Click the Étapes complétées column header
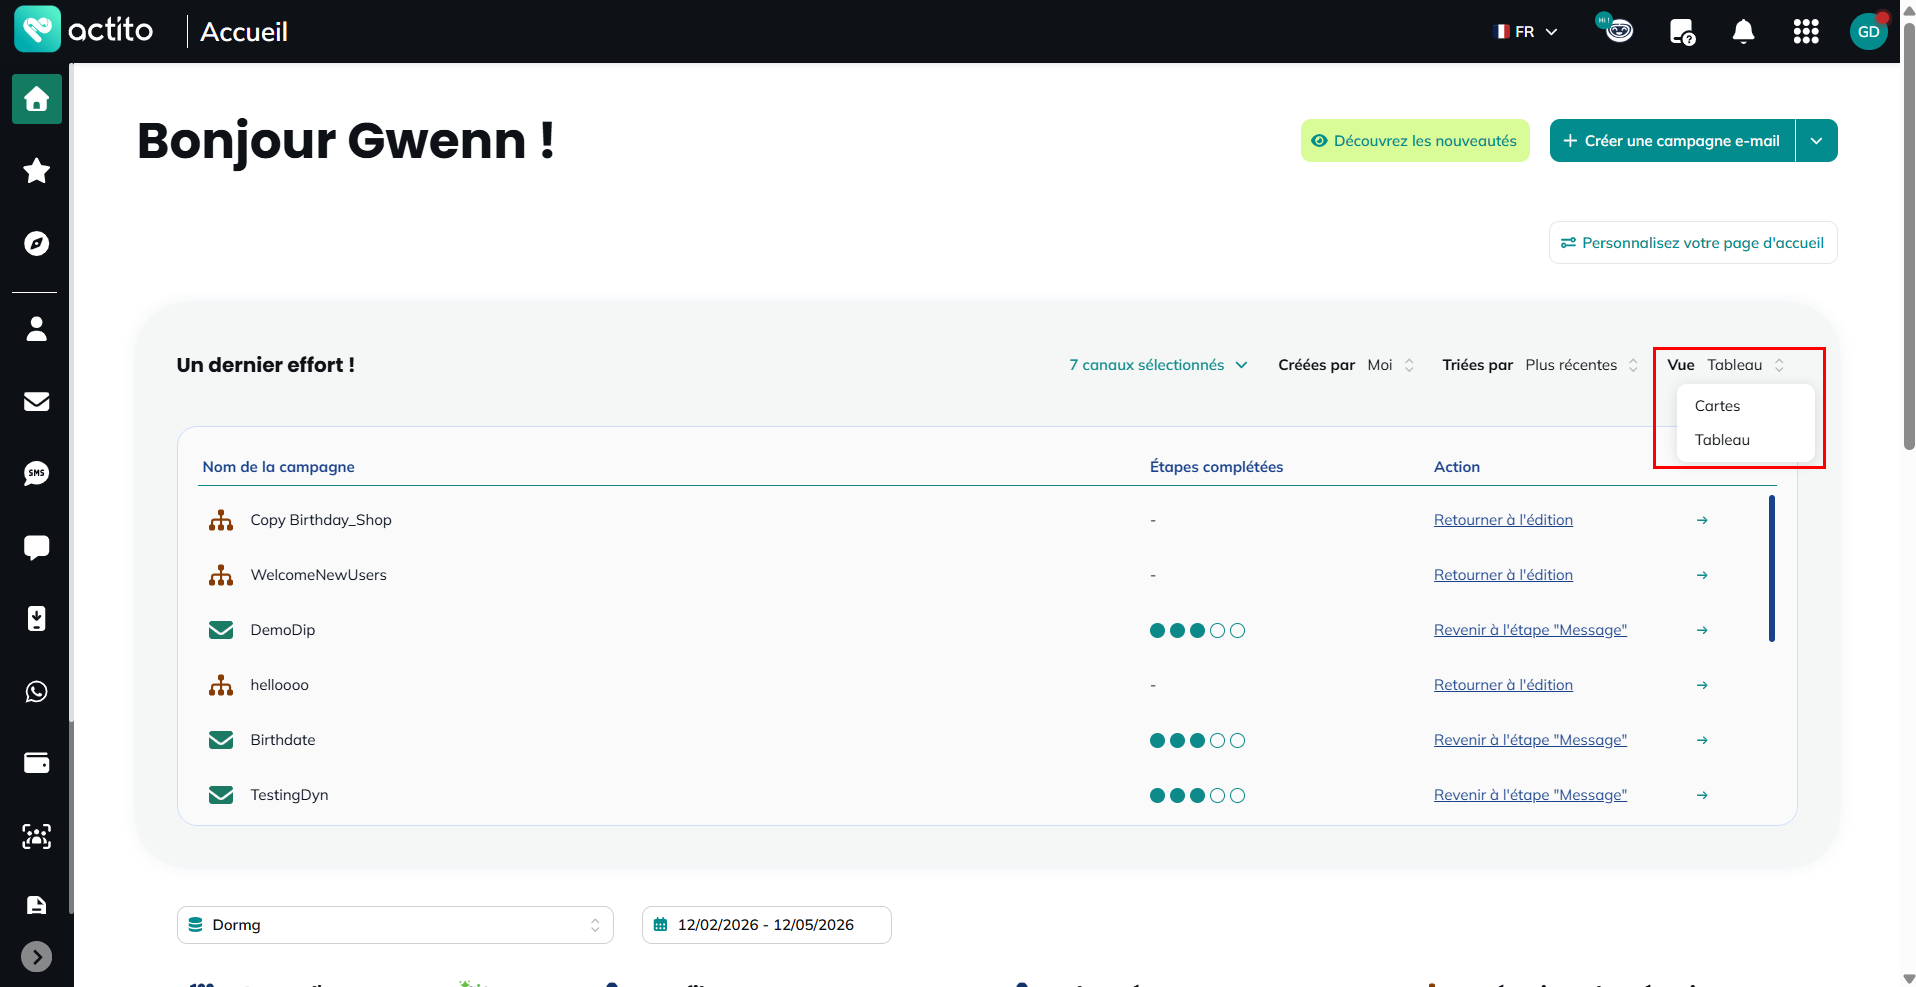 [x=1216, y=467]
